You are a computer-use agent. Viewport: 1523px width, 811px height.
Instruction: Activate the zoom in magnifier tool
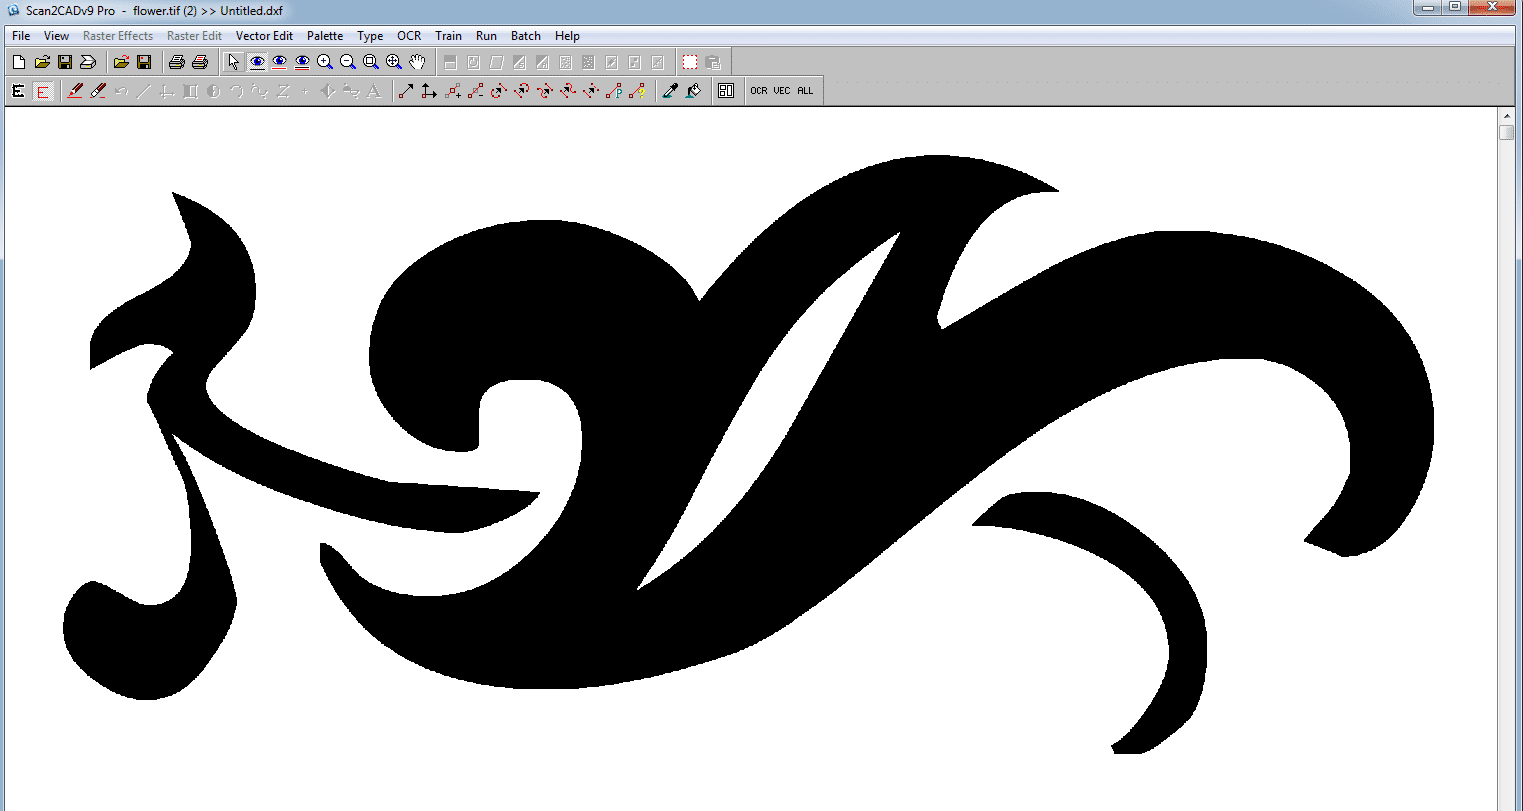[x=324, y=61]
